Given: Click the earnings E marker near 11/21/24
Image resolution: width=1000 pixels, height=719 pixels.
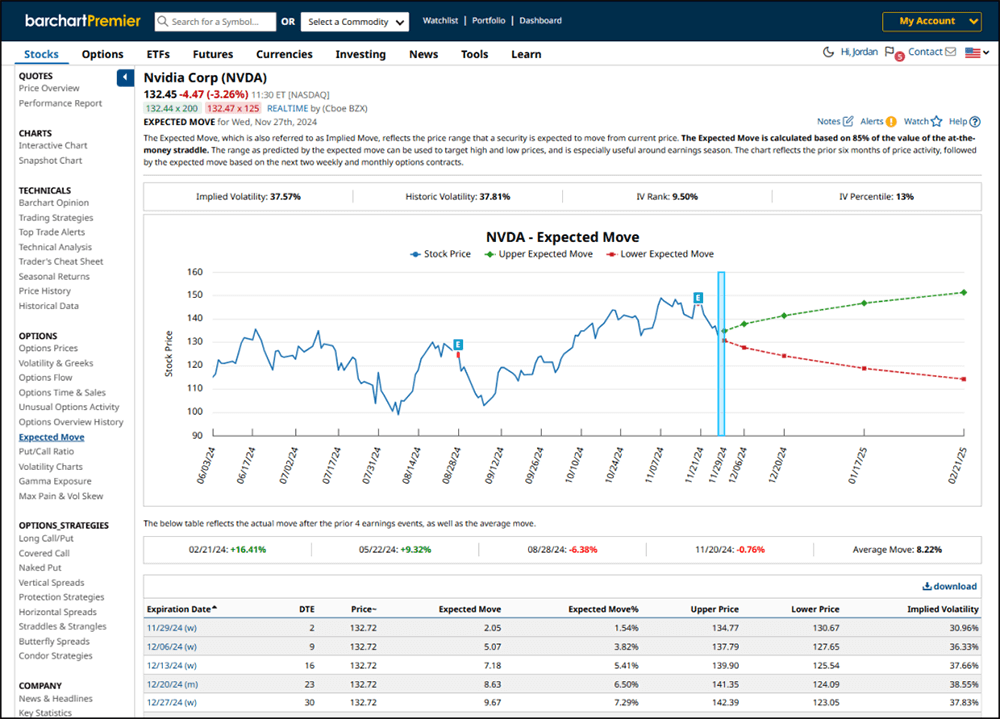Looking at the screenshot, I should (x=698, y=297).
